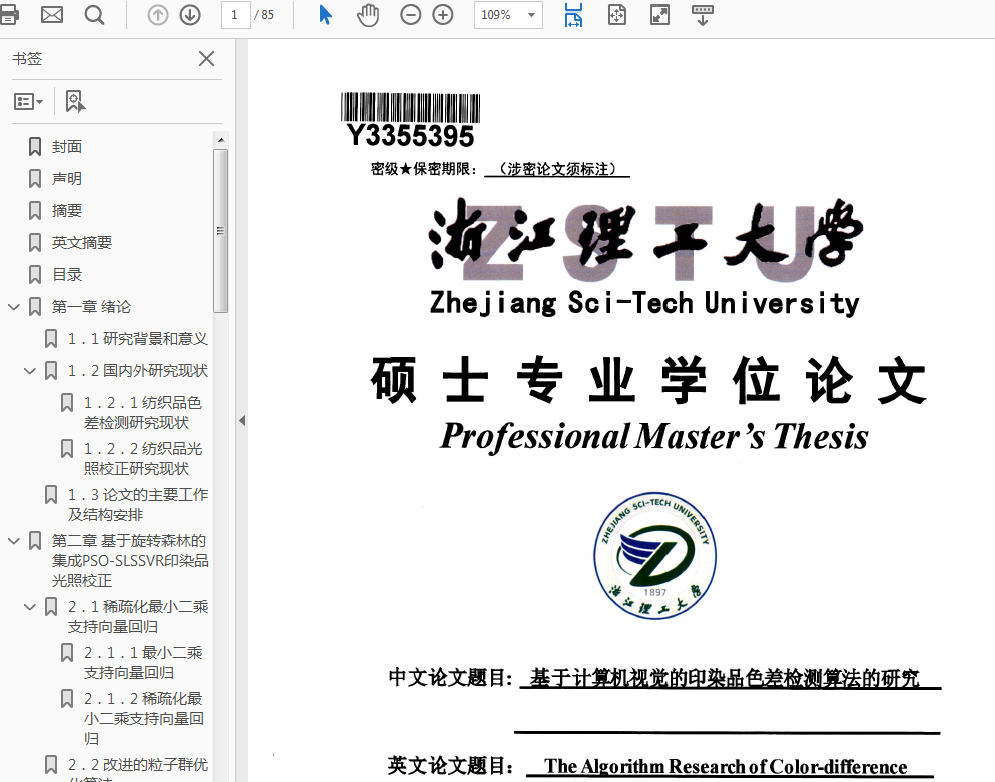Screen dimensions: 995x782
Task: Click the bookmark icon beside 1.1 研究背景和意义
Action: [x=51, y=338]
